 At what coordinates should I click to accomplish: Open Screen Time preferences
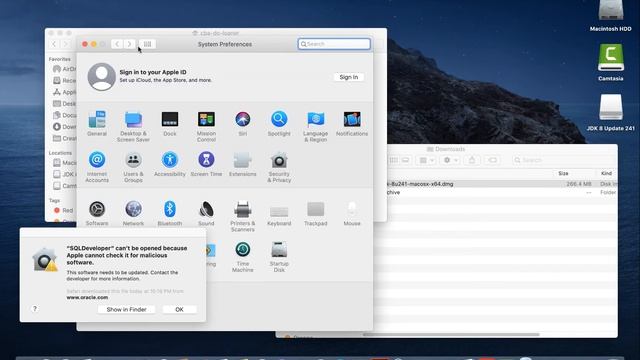(206, 164)
